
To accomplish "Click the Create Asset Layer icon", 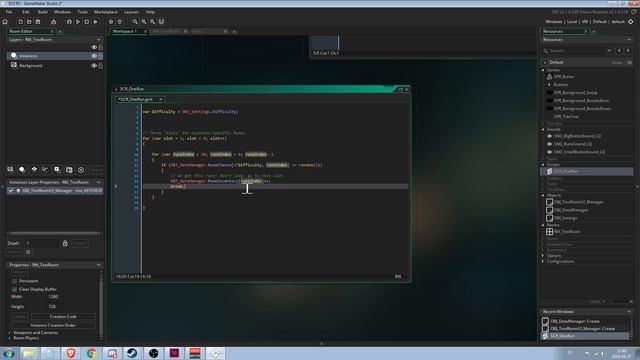I will pyautogui.click(x=57, y=170).
